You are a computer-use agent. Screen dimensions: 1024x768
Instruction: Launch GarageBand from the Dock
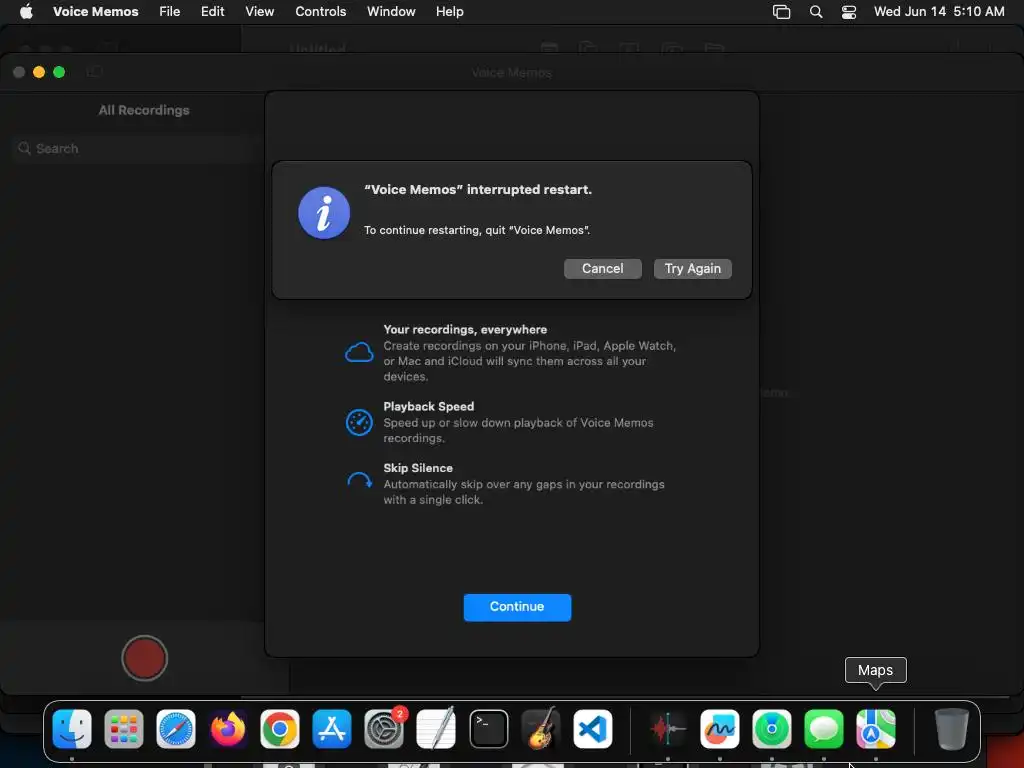tap(540, 728)
